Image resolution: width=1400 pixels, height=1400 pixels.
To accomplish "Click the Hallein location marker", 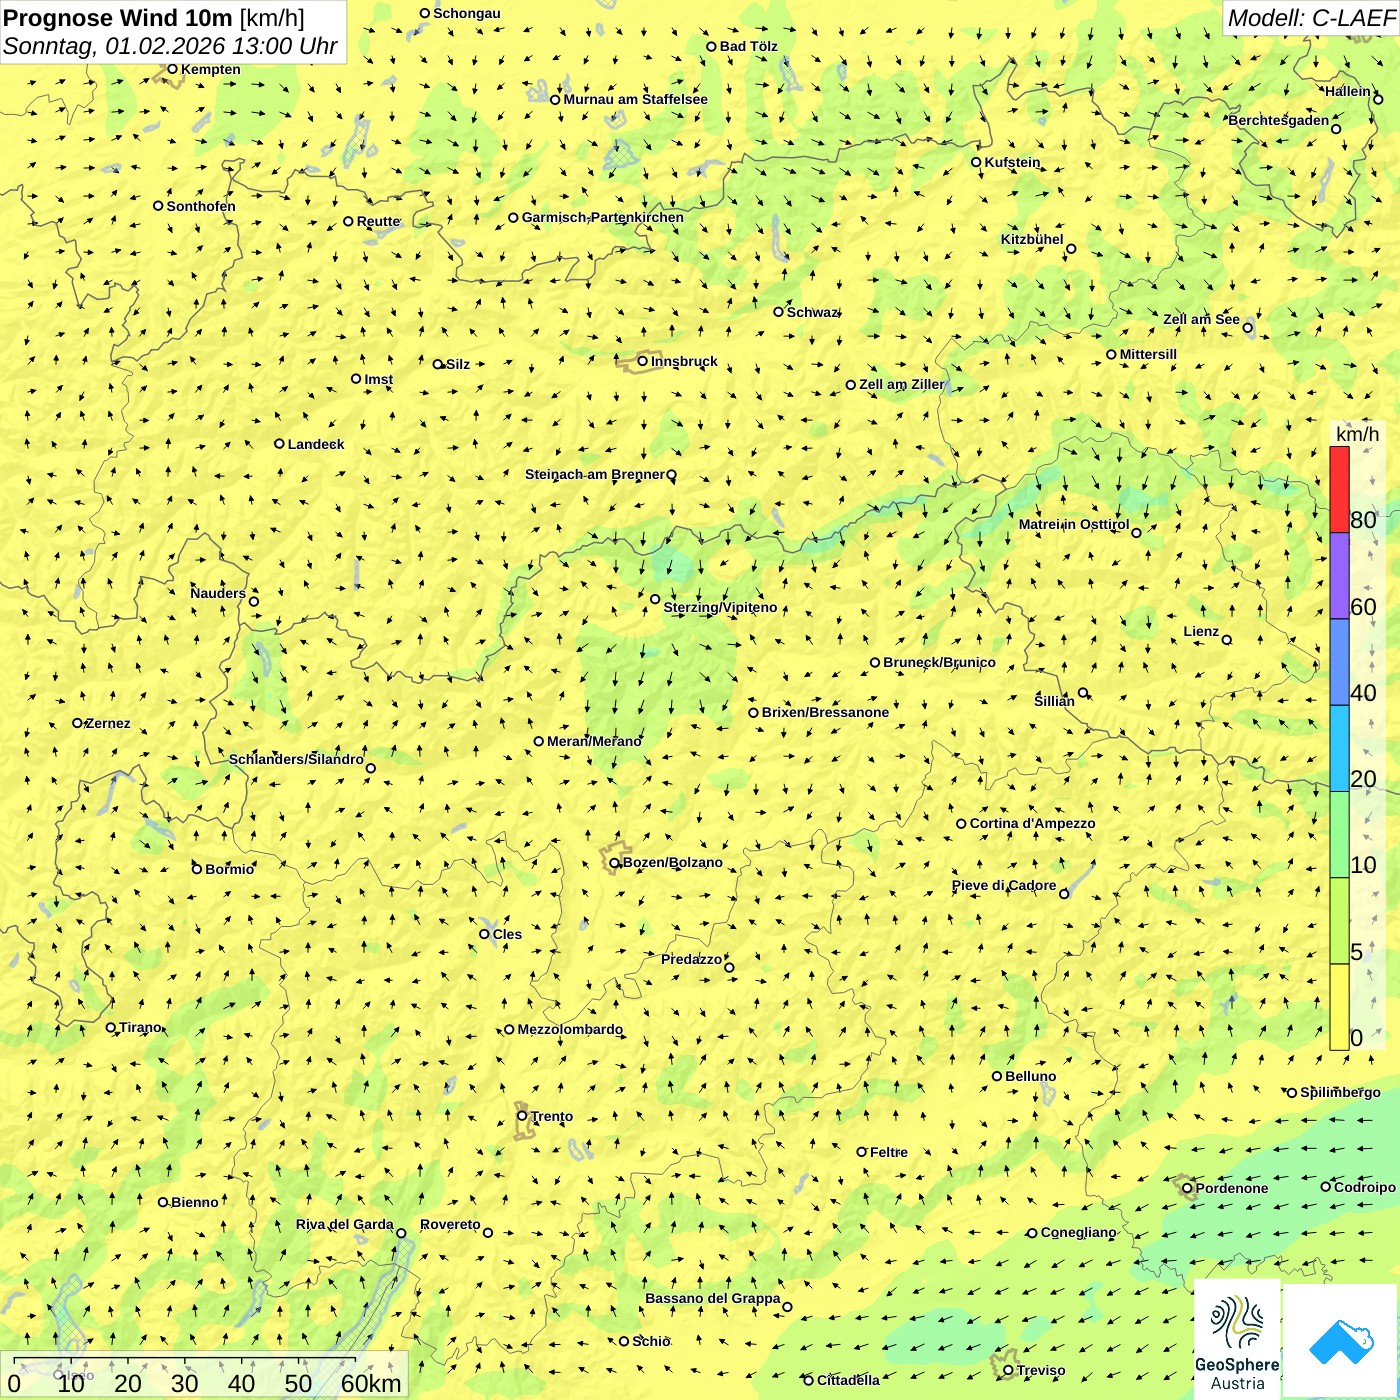I will [x=1377, y=99].
